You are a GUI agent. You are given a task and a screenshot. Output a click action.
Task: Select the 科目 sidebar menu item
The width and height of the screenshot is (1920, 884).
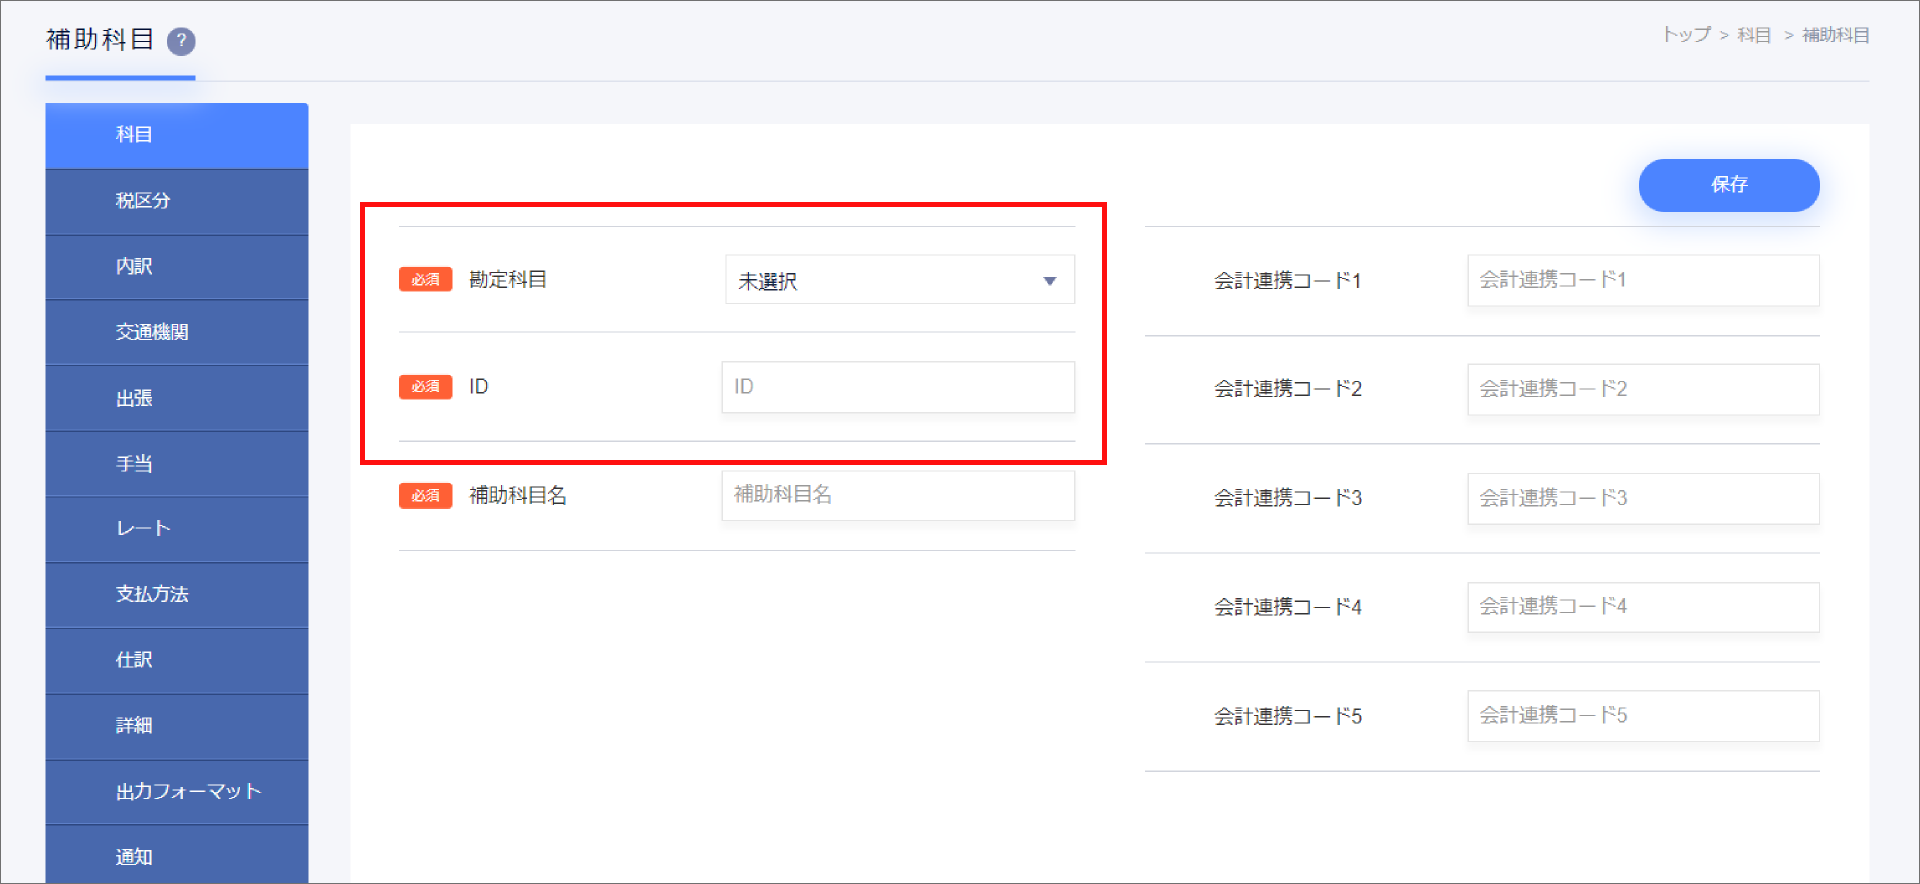pyautogui.click(x=177, y=135)
